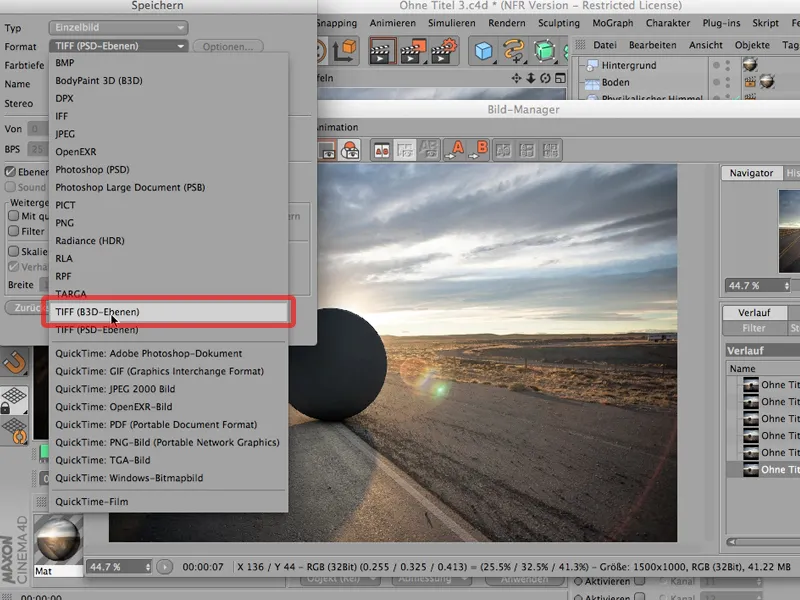The height and width of the screenshot is (600, 800).
Task: Click the Optionen... button
Action: tap(228, 46)
